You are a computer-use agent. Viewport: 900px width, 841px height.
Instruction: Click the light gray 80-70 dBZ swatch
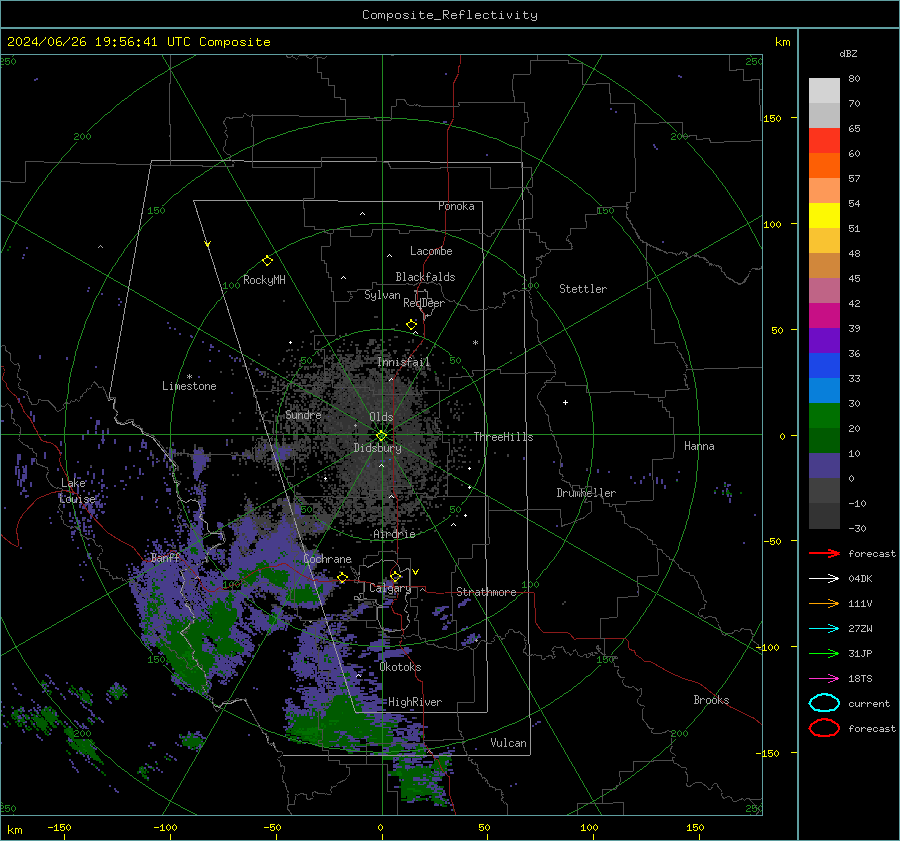click(824, 91)
